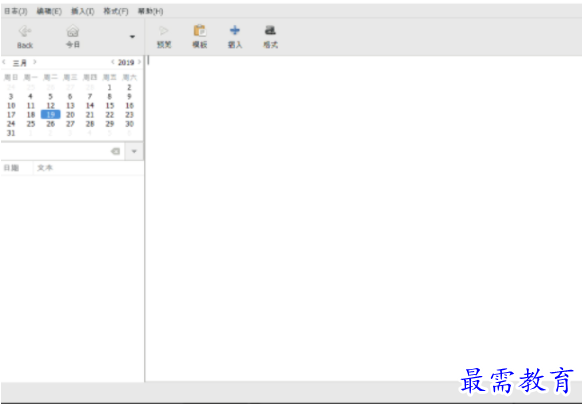This screenshot has width=582, height=412.
Task: Go to next month in calendar
Action: pos(35,62)
